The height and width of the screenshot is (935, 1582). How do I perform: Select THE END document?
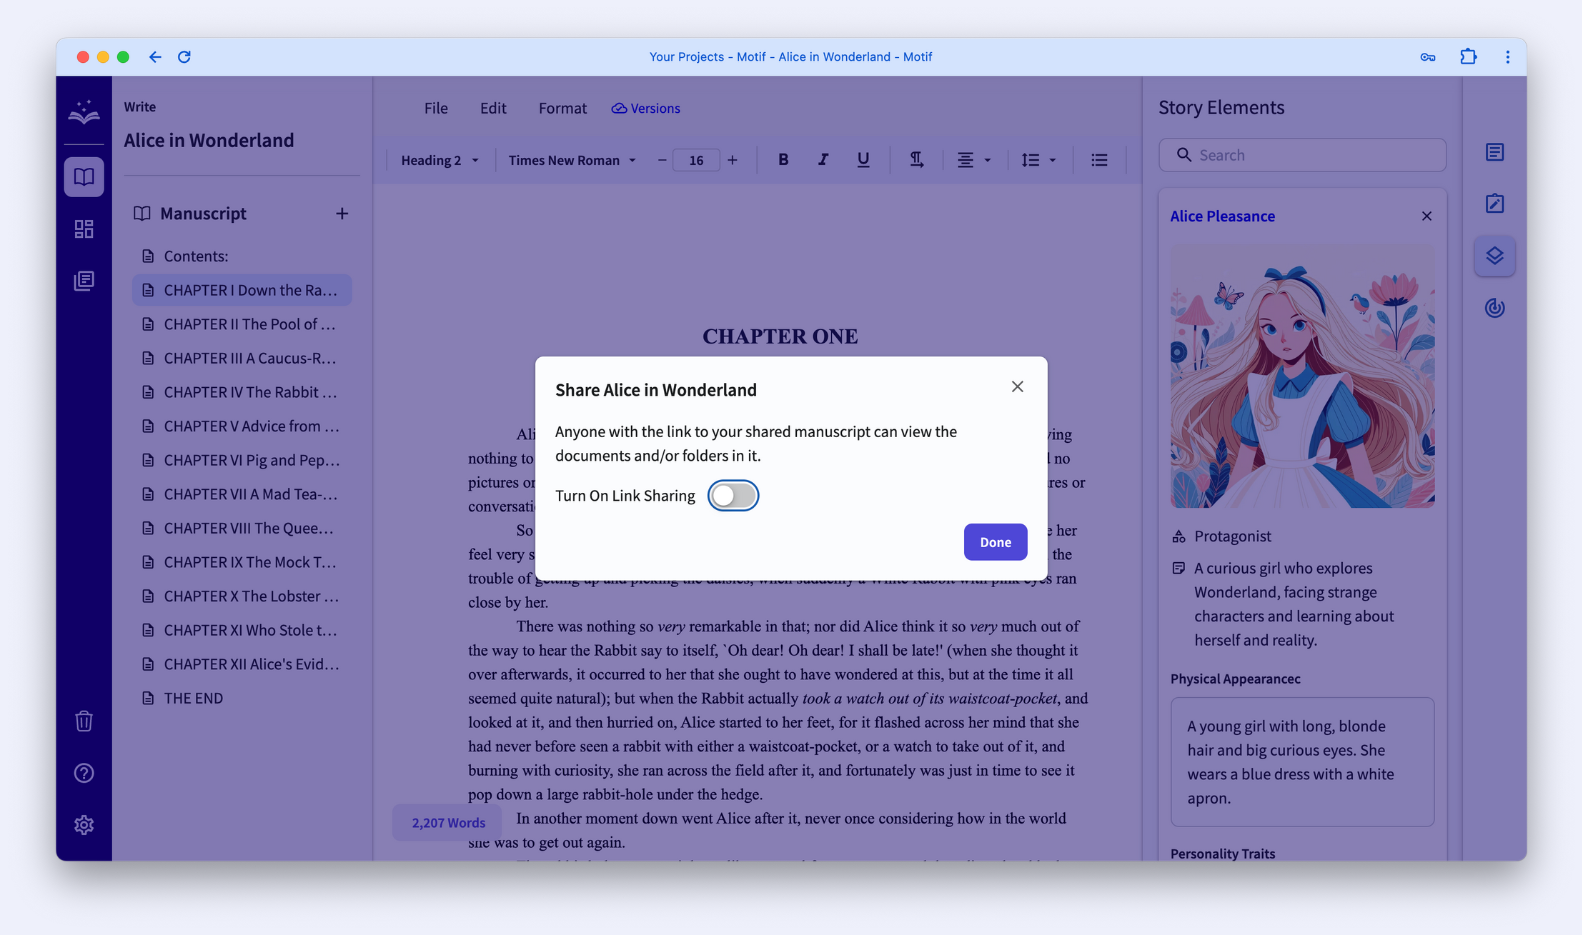pyautogui.click(x=242, y=698)
